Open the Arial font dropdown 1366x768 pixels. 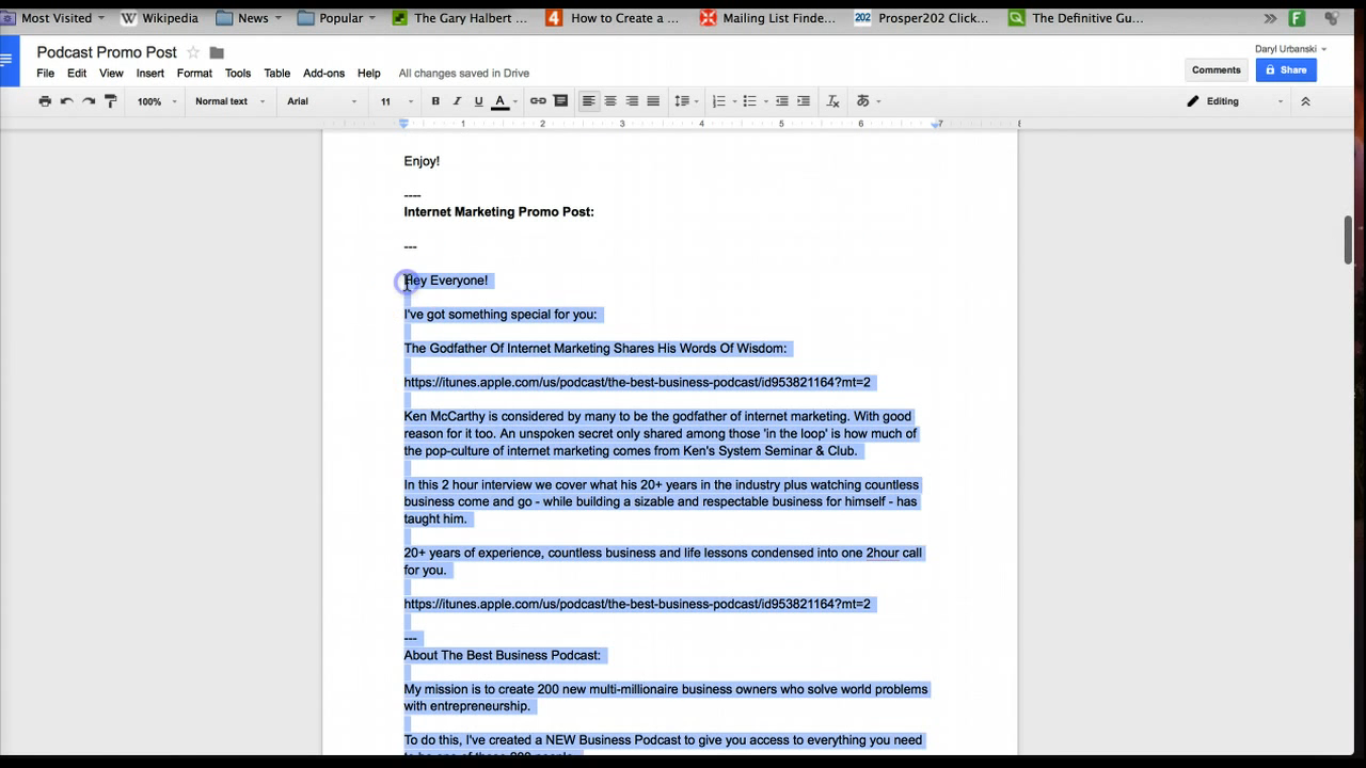coord(322,101)
